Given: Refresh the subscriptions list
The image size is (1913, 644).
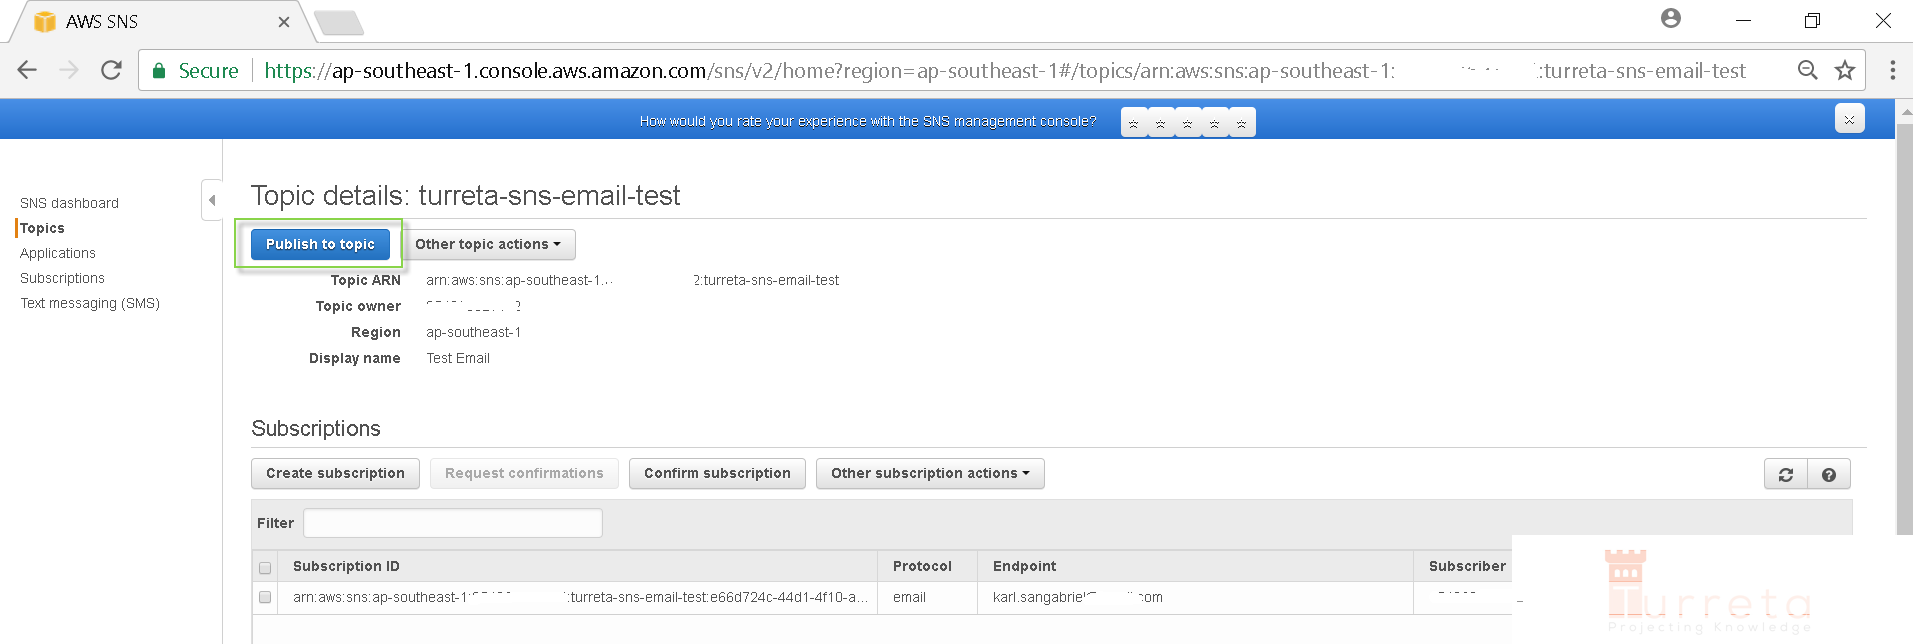Looking at the screenshot, I should (x=1786, y=475).
